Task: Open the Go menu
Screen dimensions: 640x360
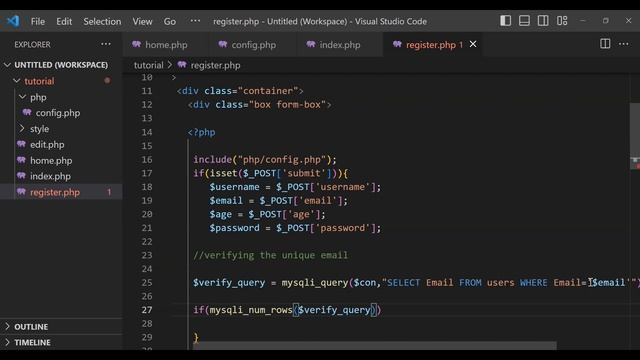Action: (x=170, y=21)
